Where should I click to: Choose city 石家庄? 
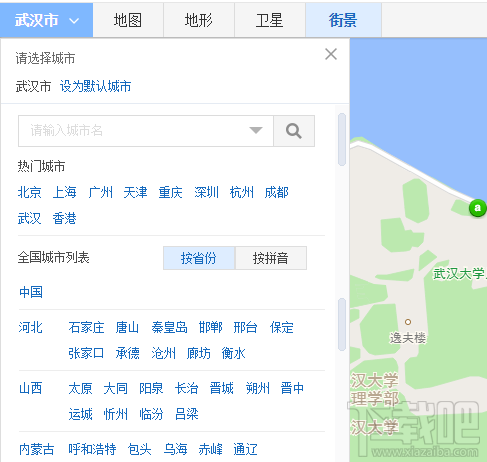pos(86,327)
